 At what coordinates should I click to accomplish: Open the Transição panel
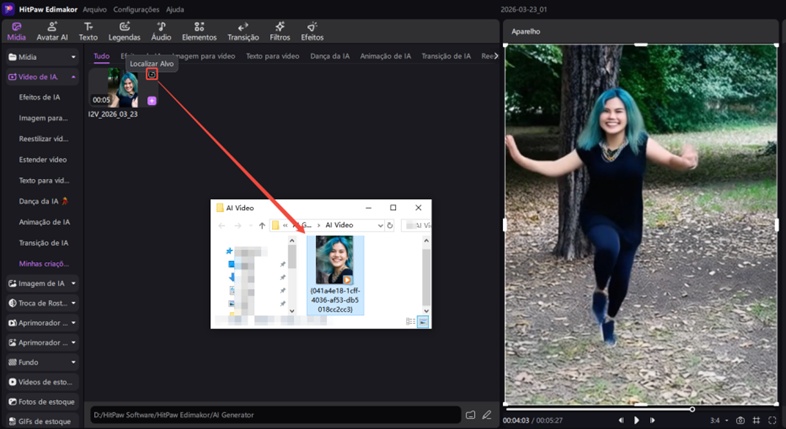click(x=243, y=31)
